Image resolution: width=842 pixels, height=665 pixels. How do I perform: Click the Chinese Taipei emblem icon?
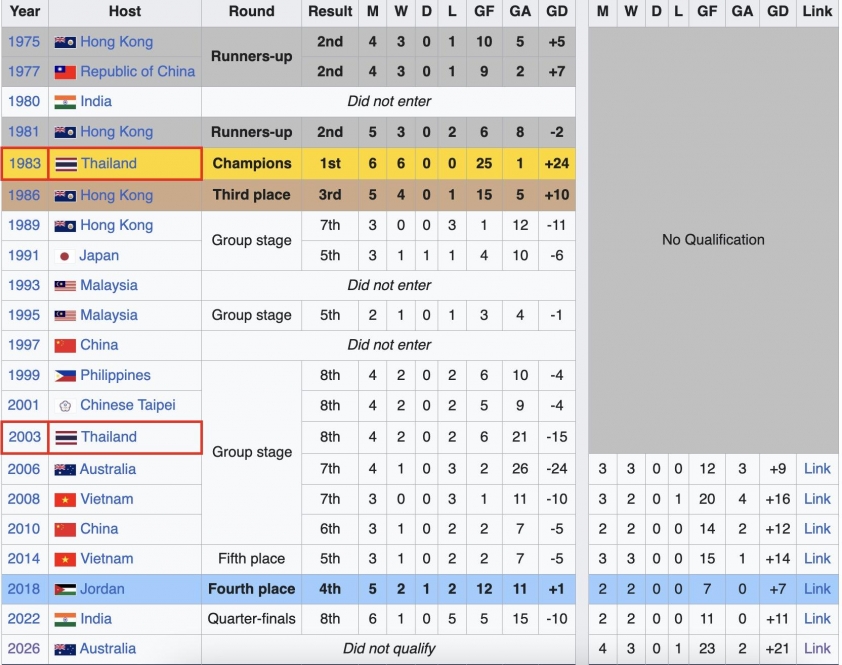[x=65, y=406]
